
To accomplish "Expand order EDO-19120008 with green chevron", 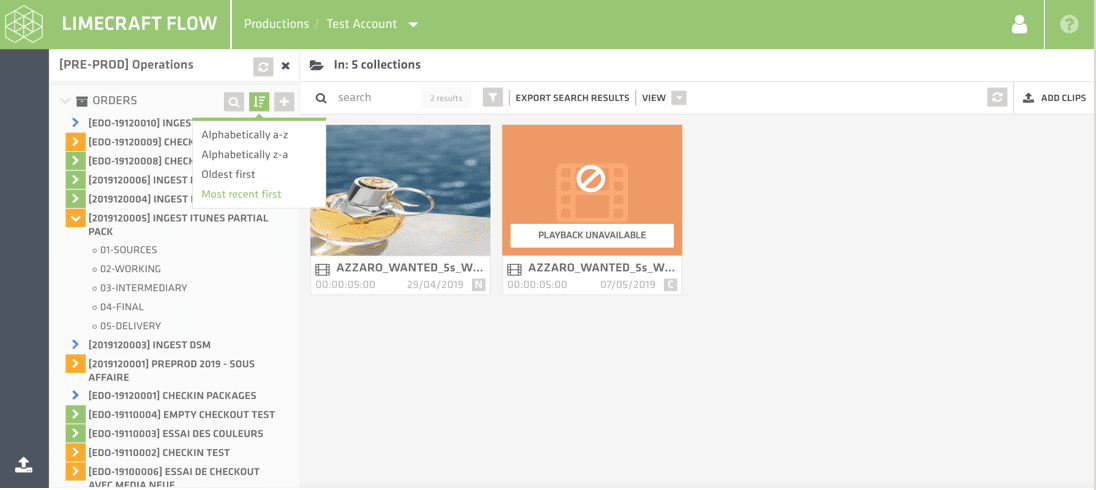I will 75,161.
